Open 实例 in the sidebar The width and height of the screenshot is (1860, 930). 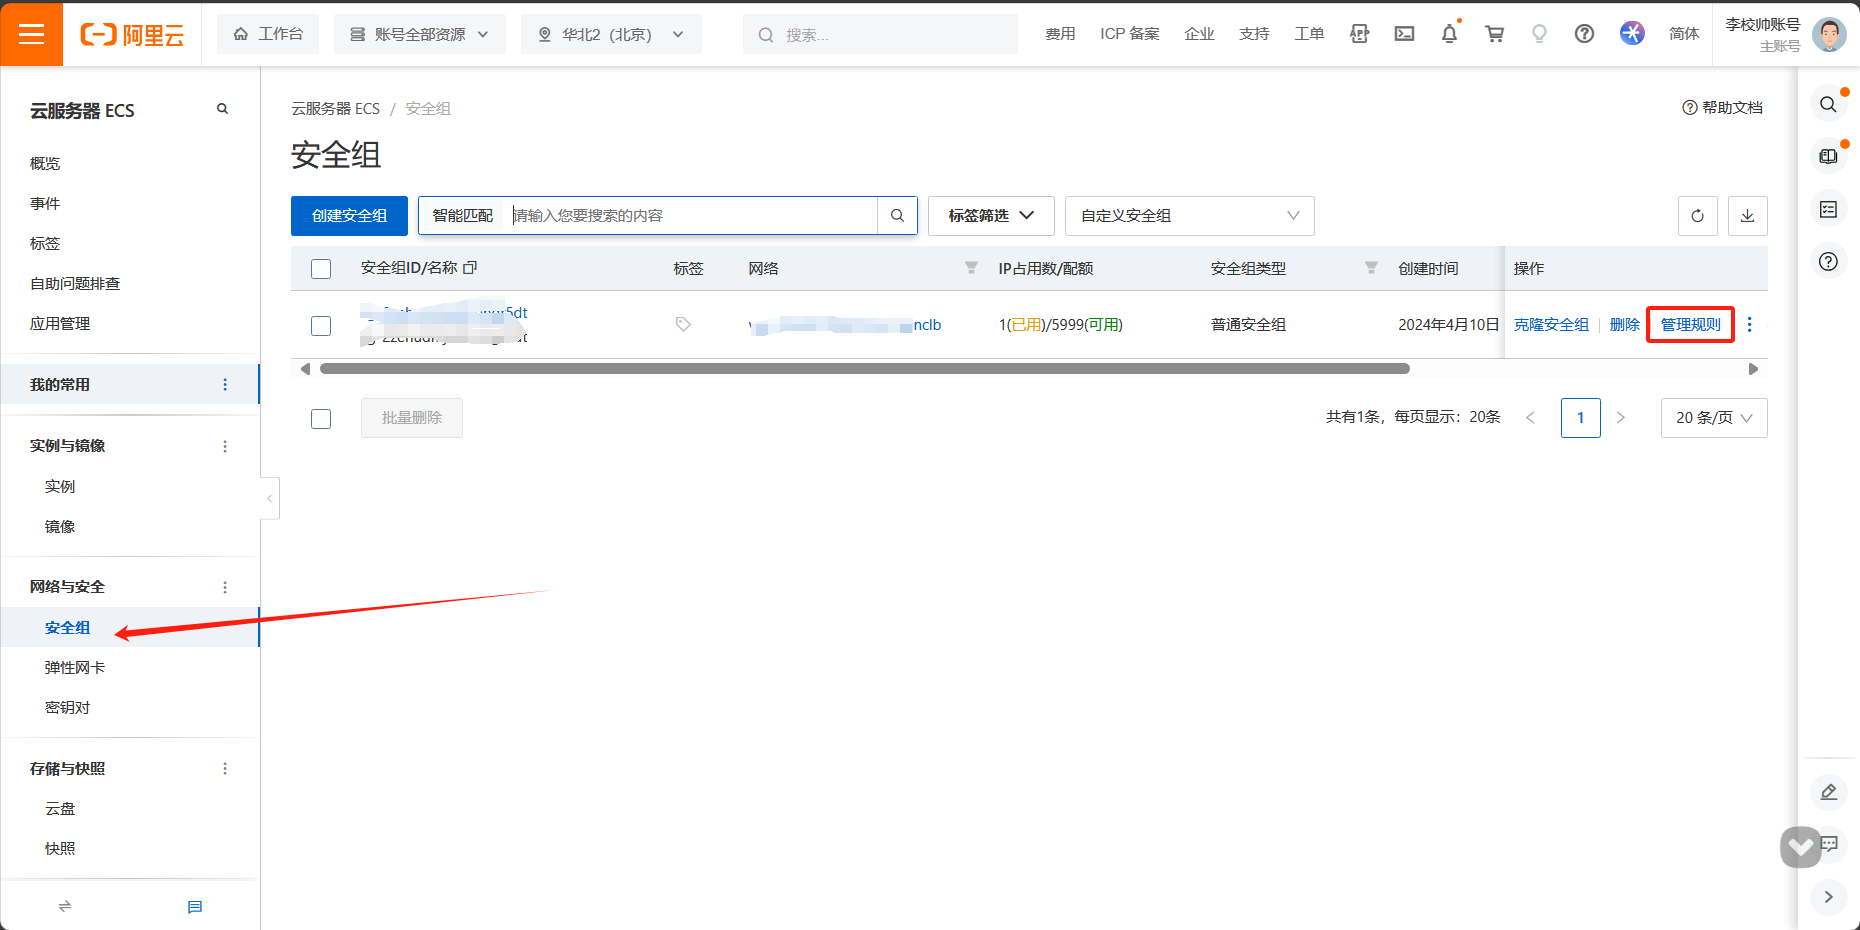[60, 486]
